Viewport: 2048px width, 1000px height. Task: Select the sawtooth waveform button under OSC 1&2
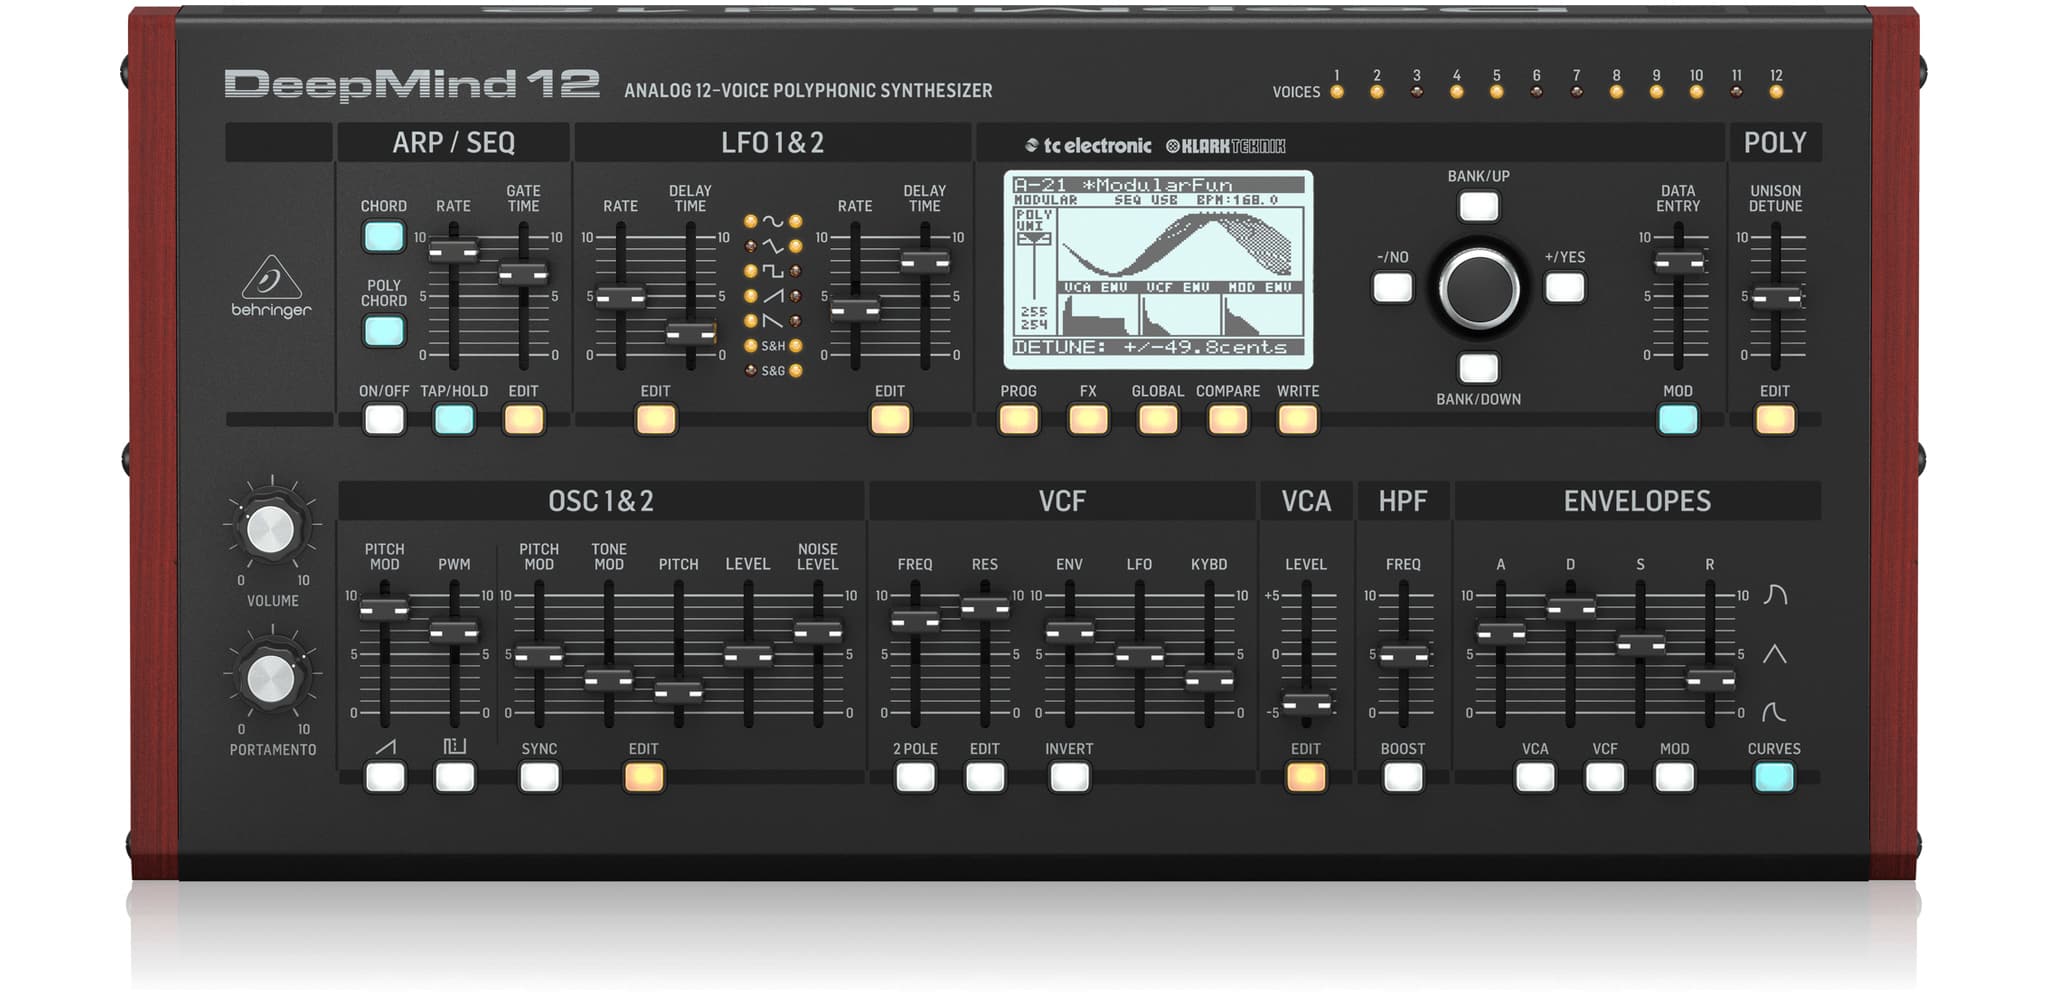(385, 775)
